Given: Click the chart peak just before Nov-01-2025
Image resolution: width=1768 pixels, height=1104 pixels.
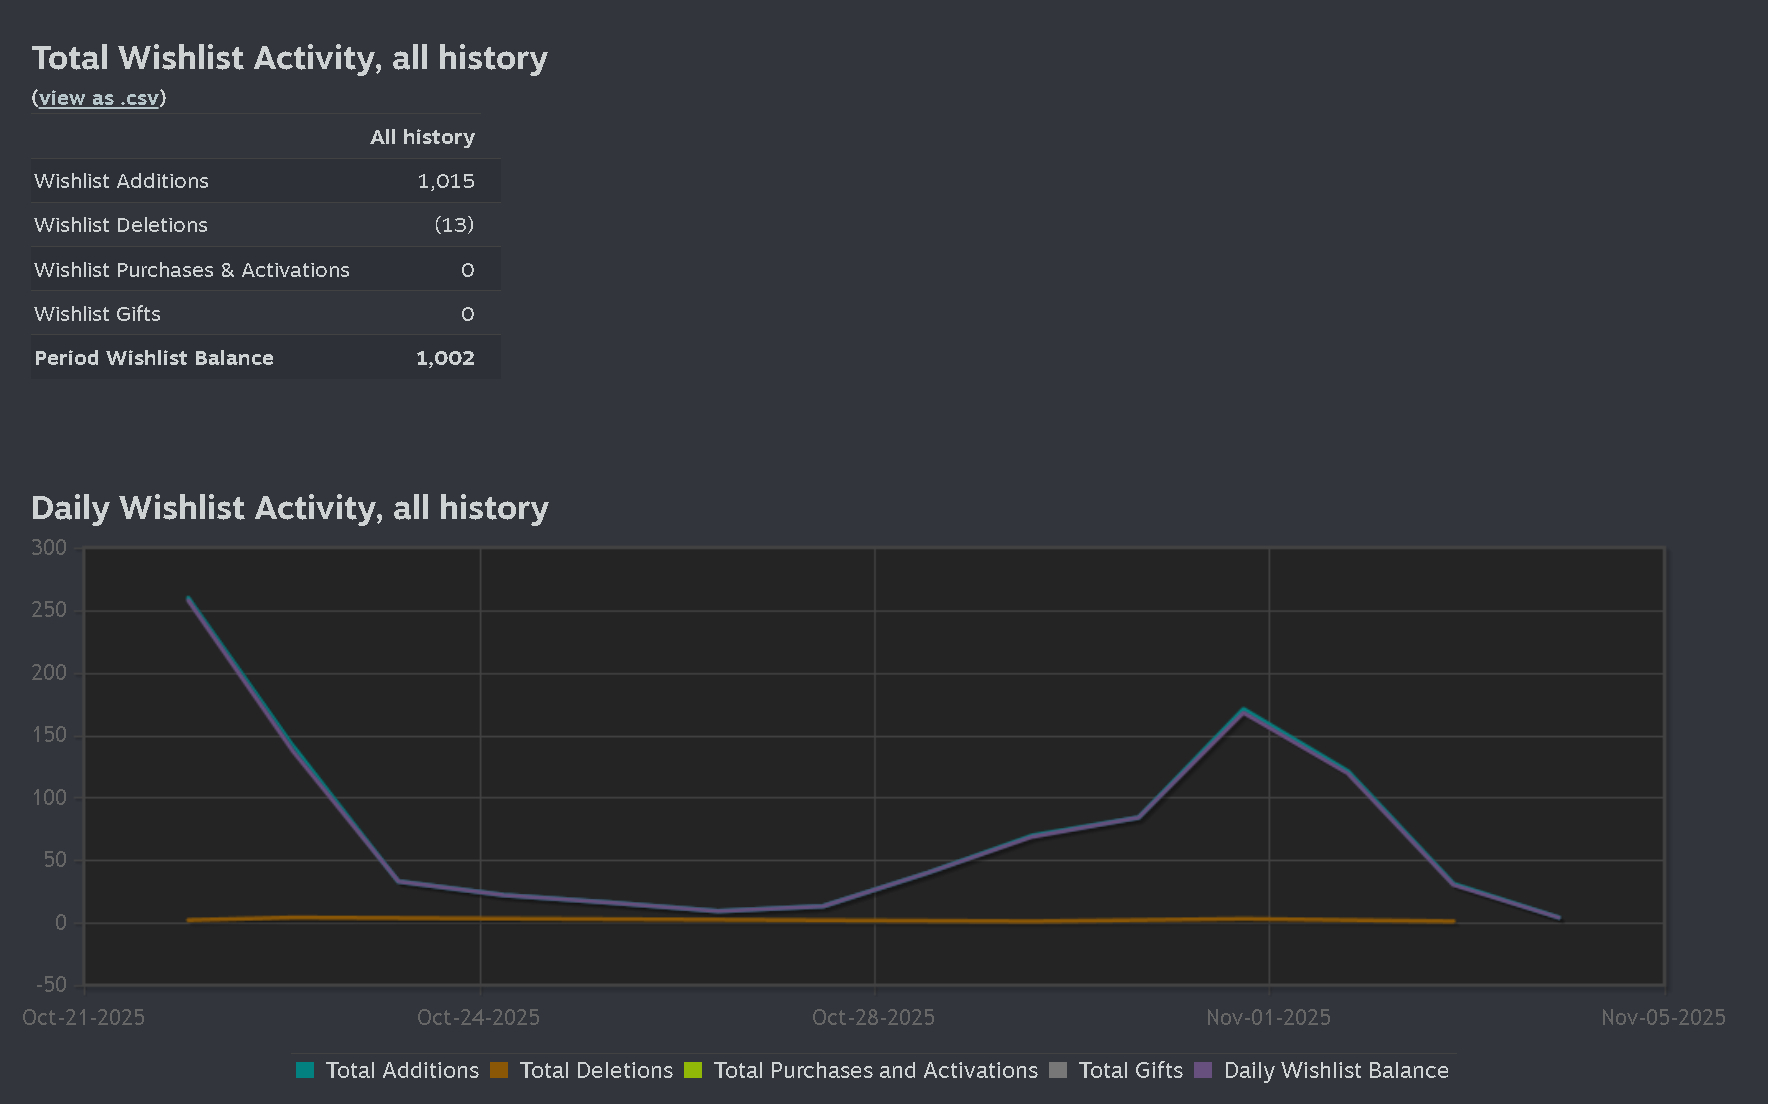Looking at the screenshot, I should 1243,711.
